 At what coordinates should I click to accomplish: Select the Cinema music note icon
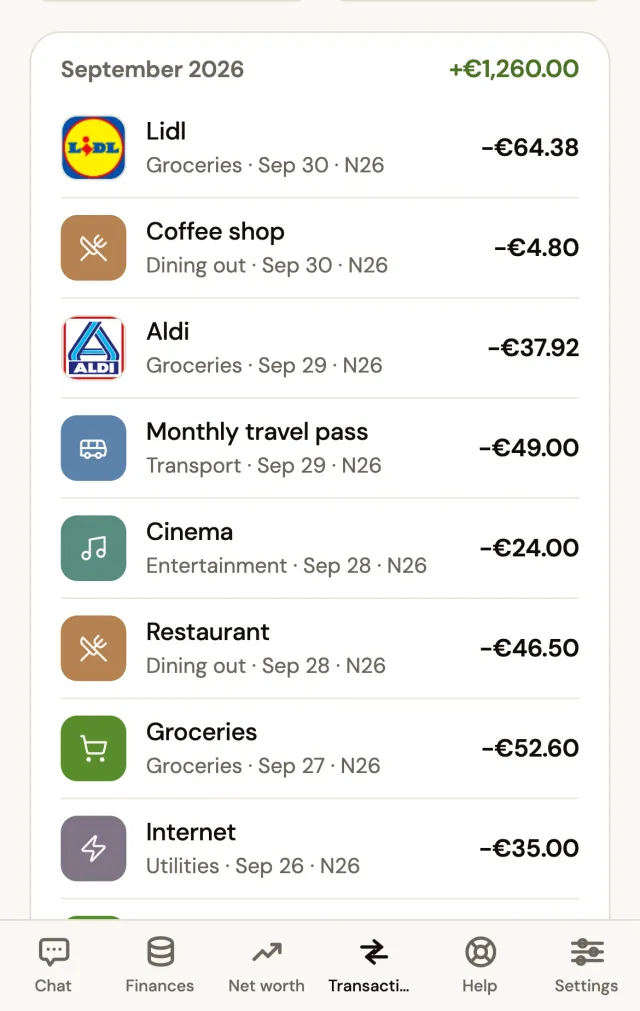[93, 548]
